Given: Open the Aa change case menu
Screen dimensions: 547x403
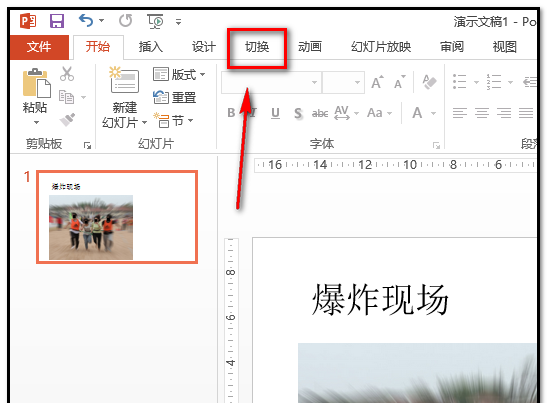Looking at the screenshot, I should [x=379, y=113].
